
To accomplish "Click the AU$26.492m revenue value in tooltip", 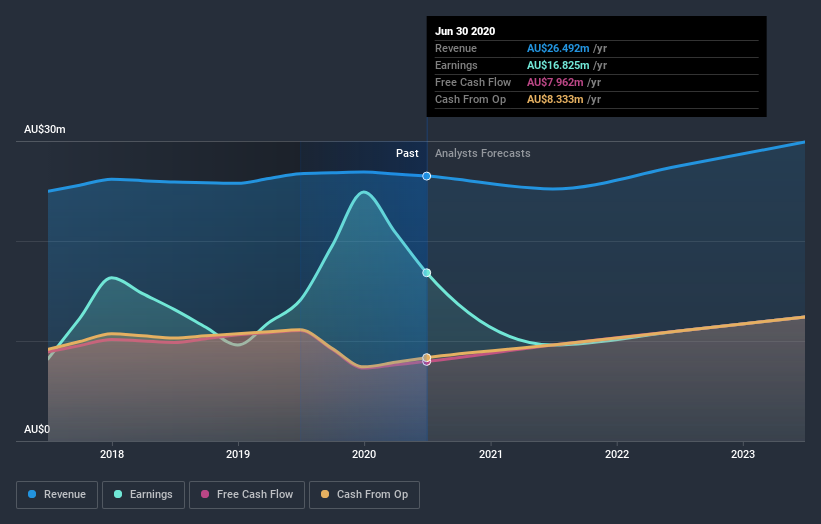I will coord(558,48).
